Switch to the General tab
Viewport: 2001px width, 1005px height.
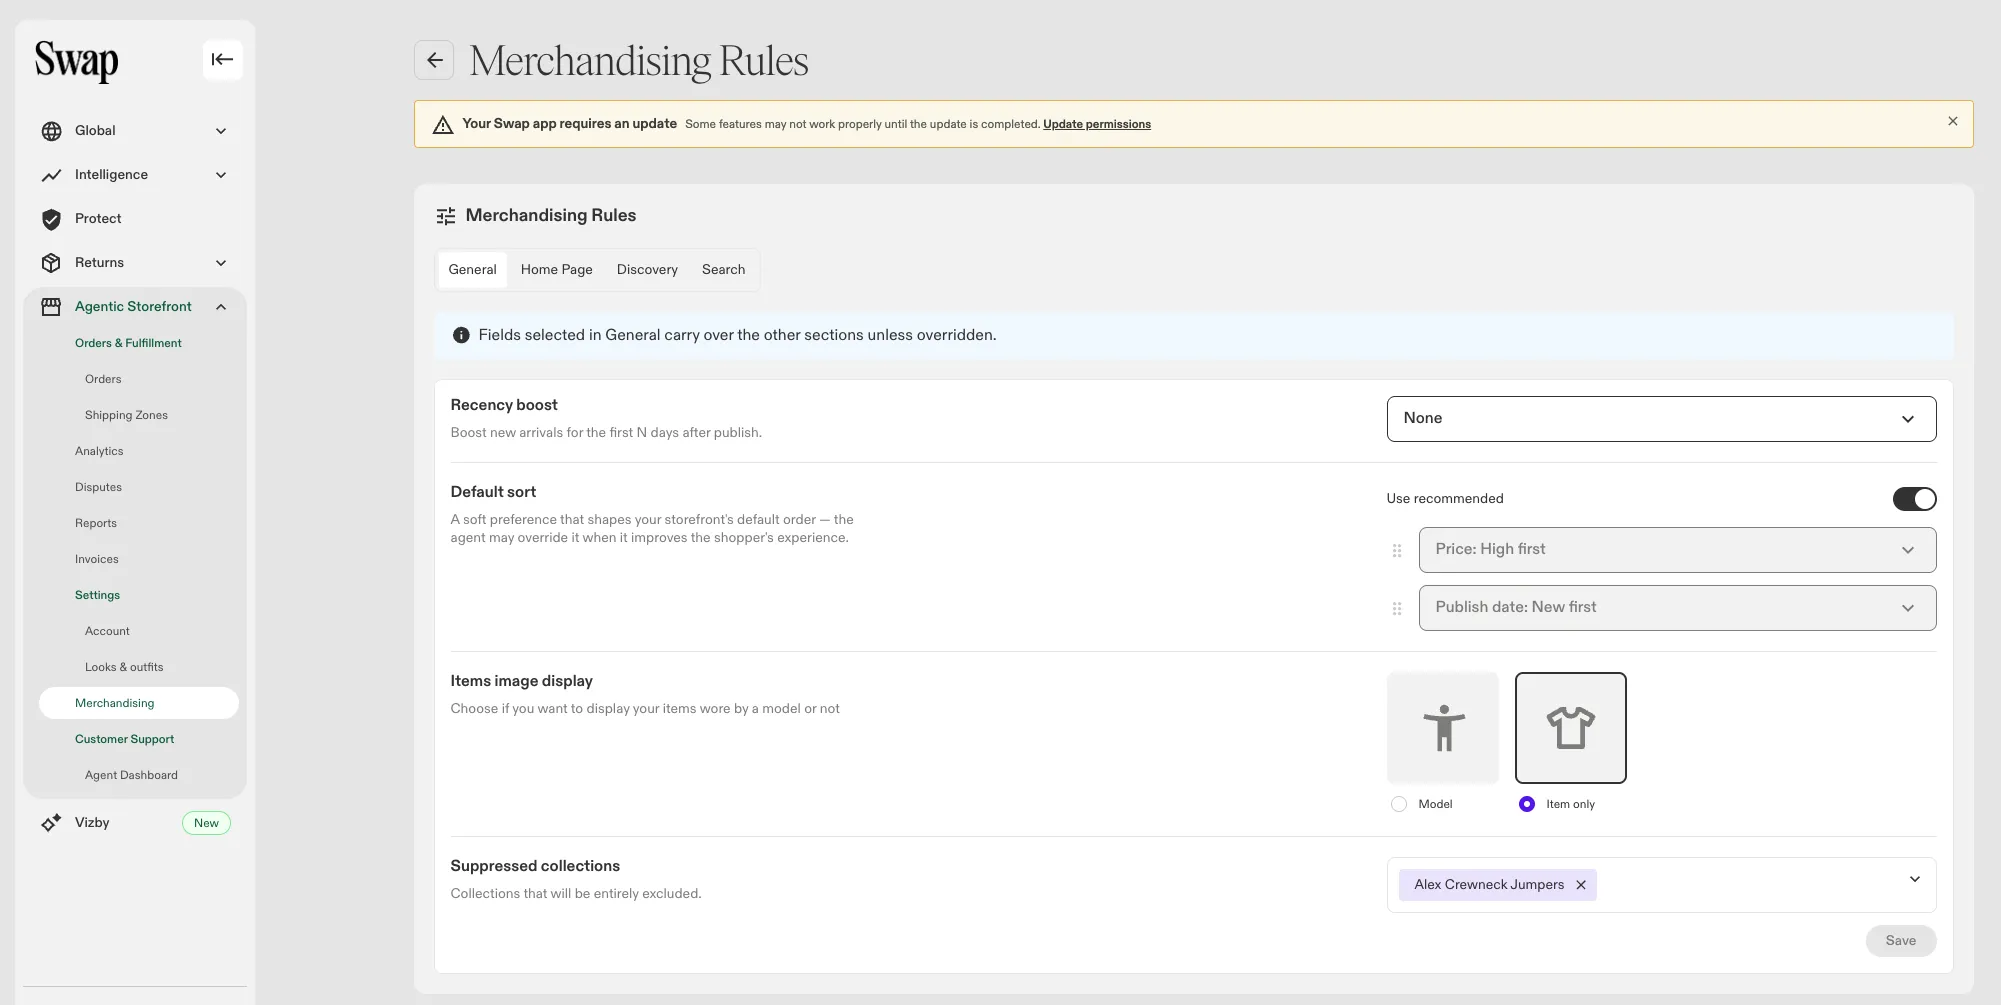[472, 270]
